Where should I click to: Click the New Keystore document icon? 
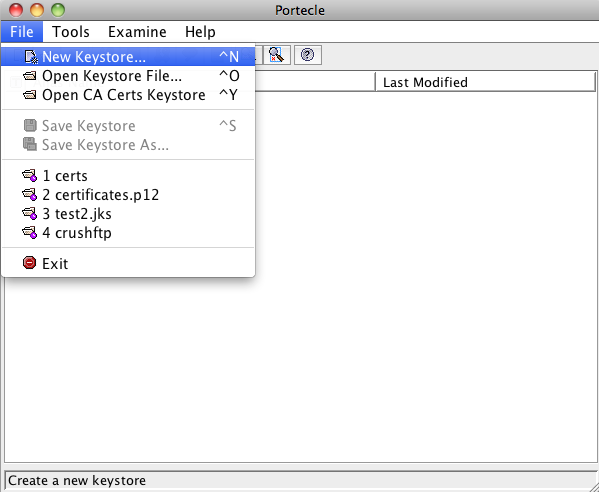[31, 57]
